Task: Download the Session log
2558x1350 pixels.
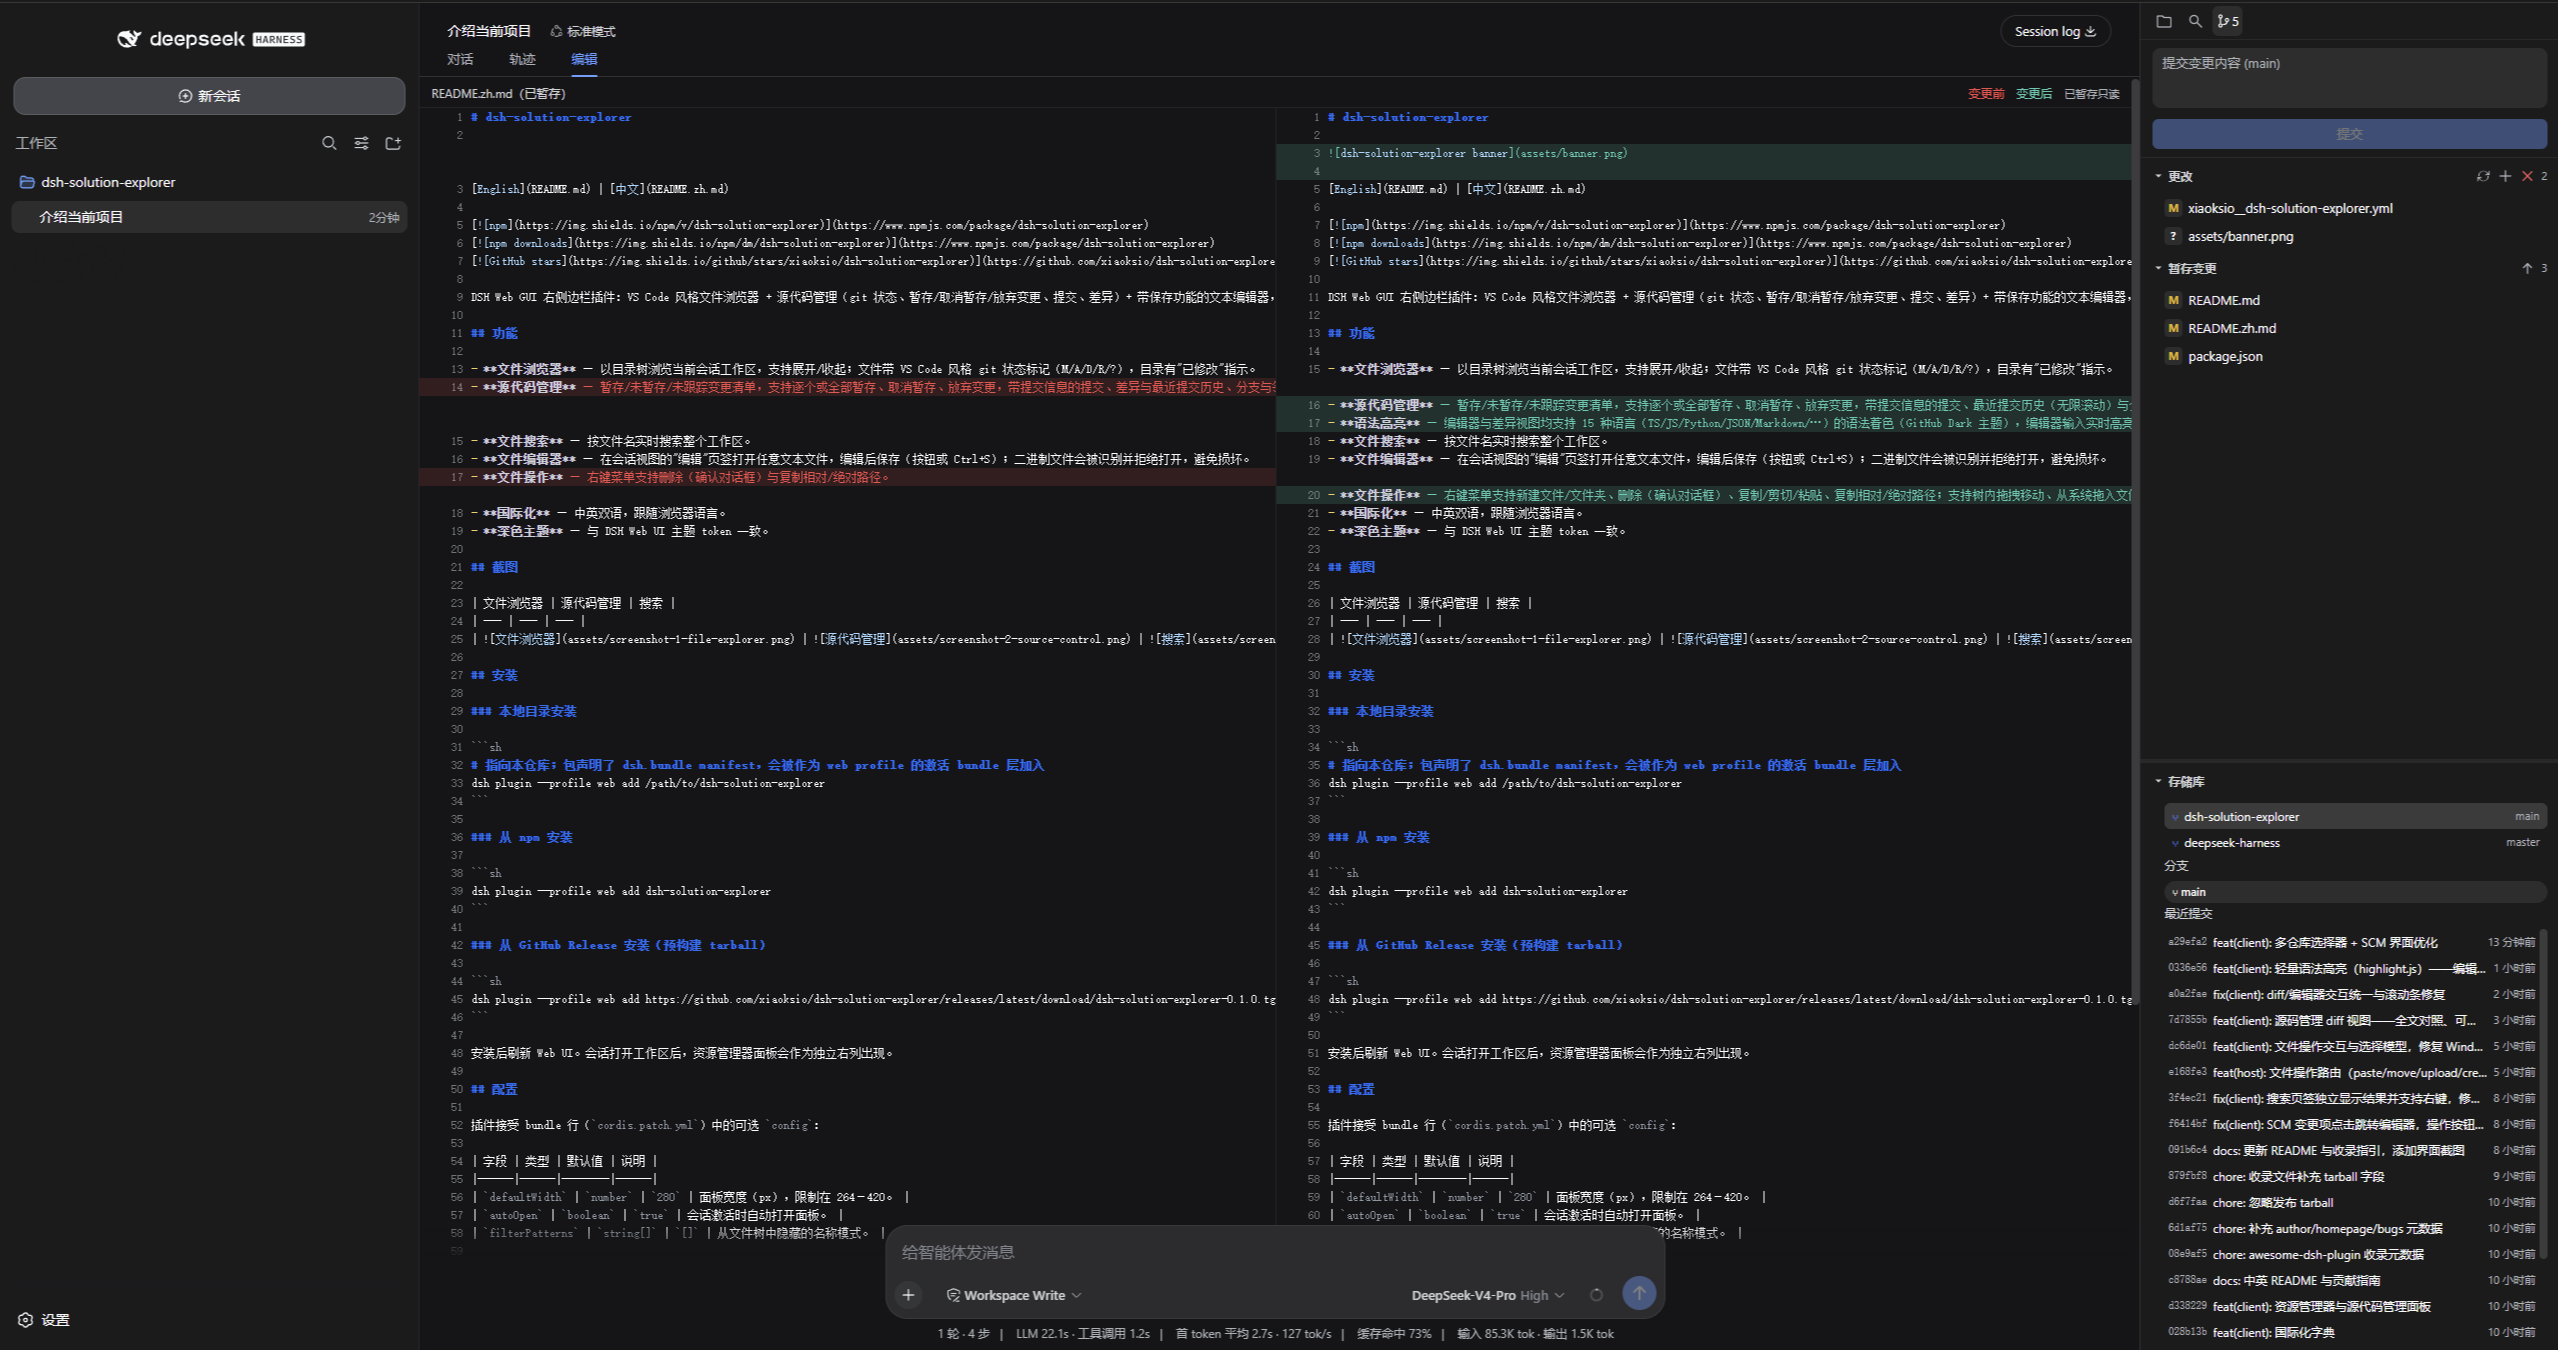Action: 2055,31
